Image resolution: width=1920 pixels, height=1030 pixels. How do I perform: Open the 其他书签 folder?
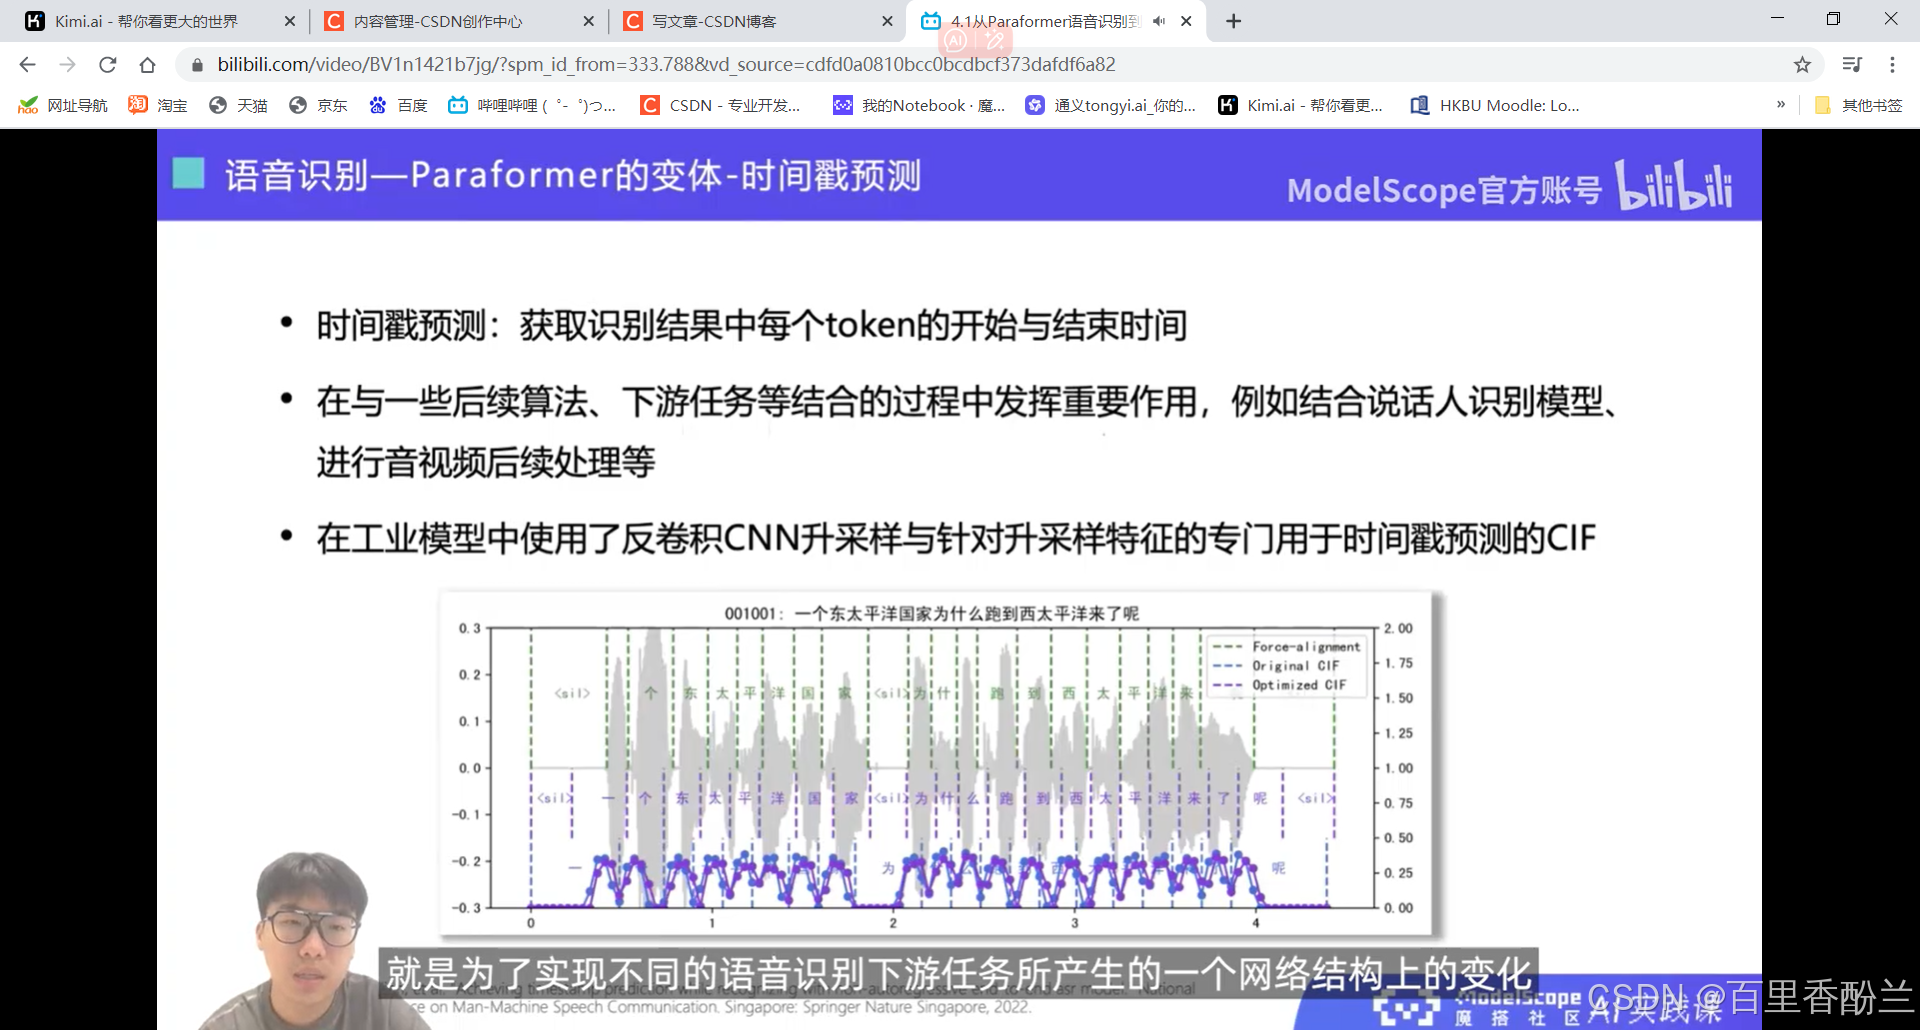tap(1858, 105)
